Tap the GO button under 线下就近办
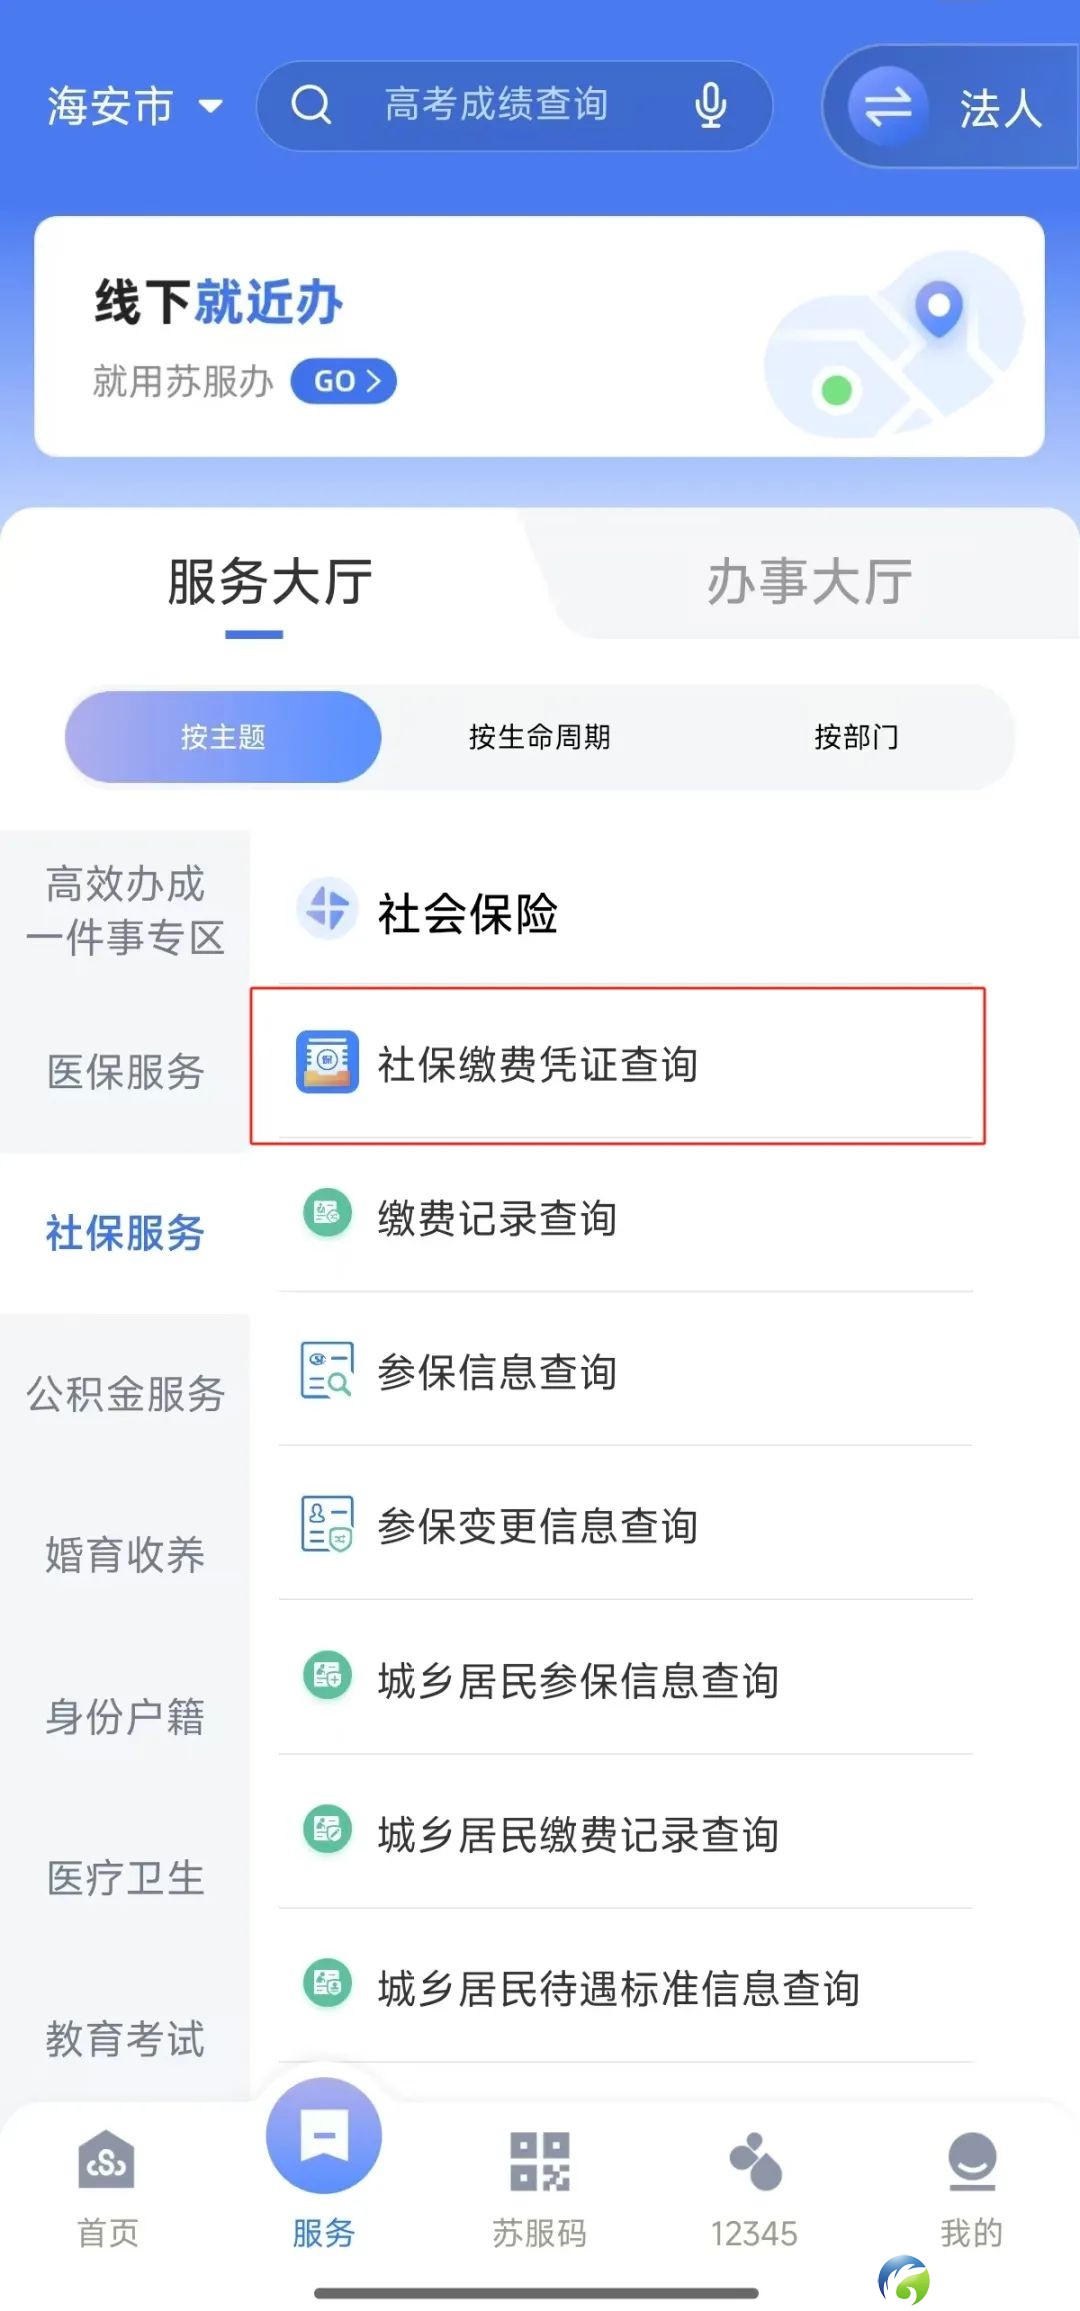Screen dimensions: 1080x2311 coord(343,381)
